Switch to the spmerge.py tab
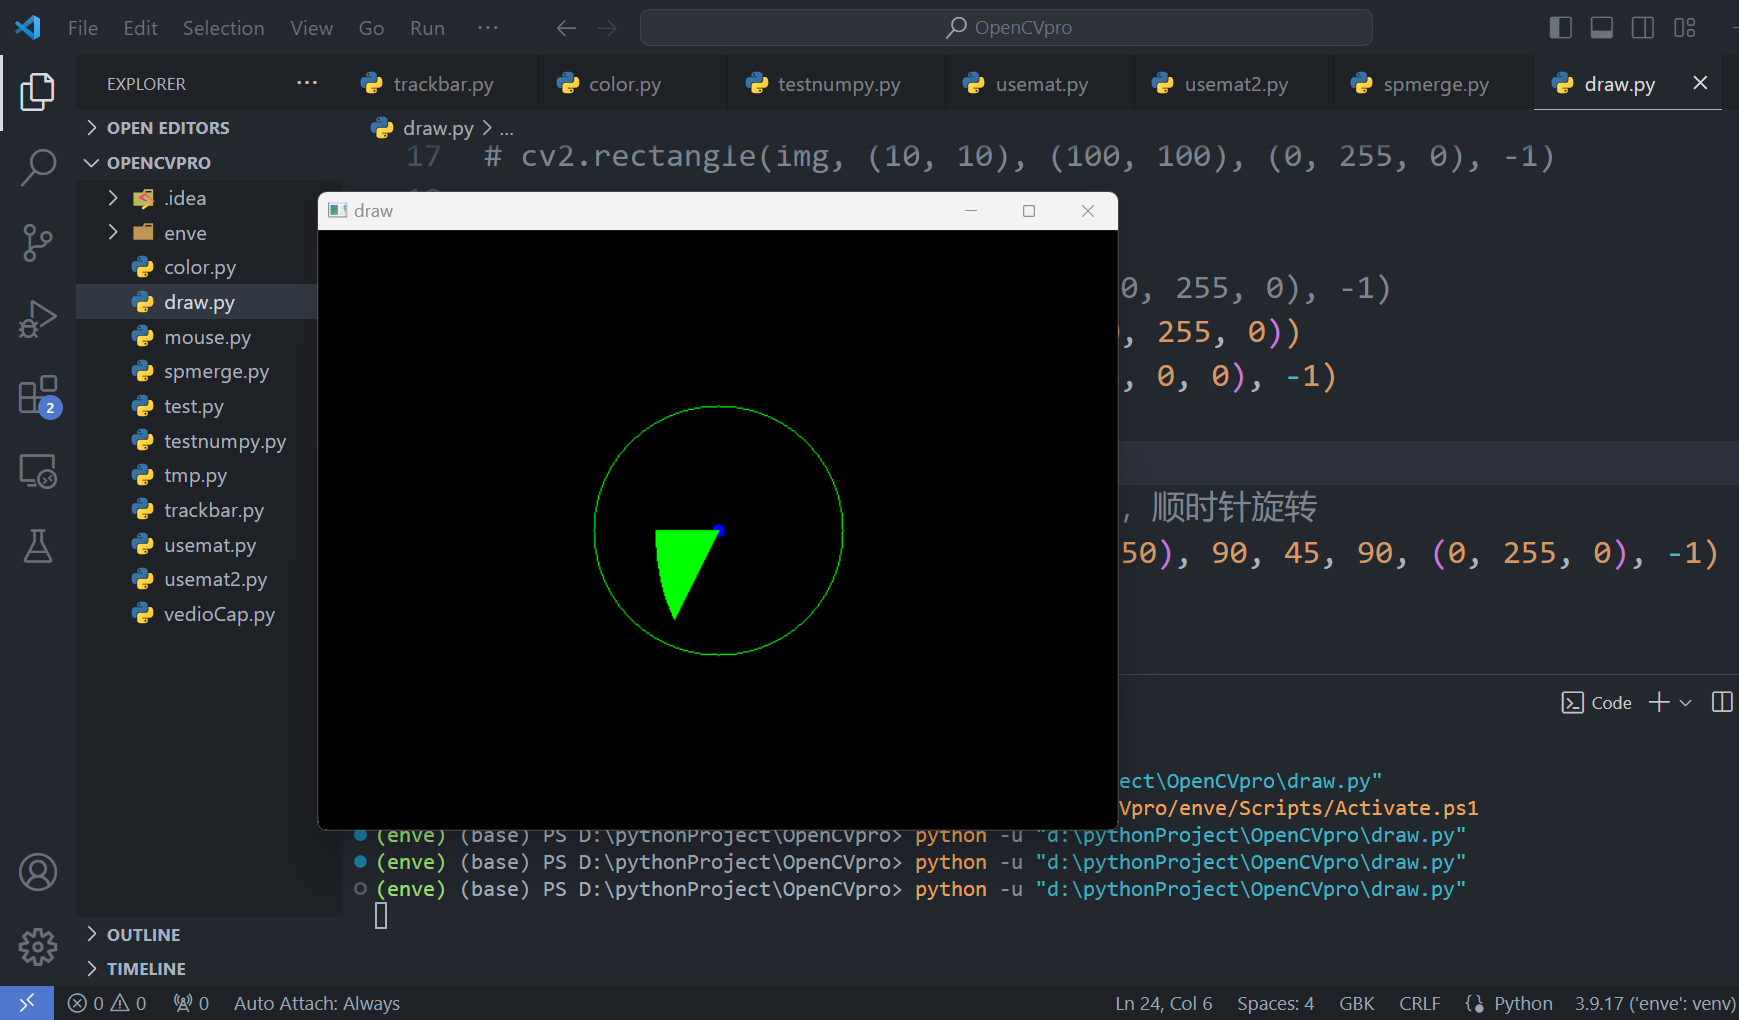 point(1435,84)
